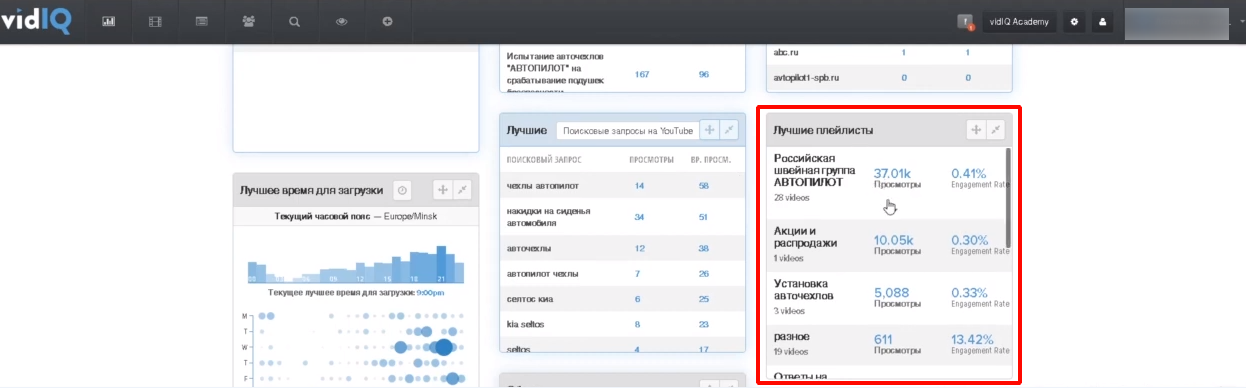Open the Акции и распродажи playlist
Screen dimensions: 1246x388
pos(806,236)
